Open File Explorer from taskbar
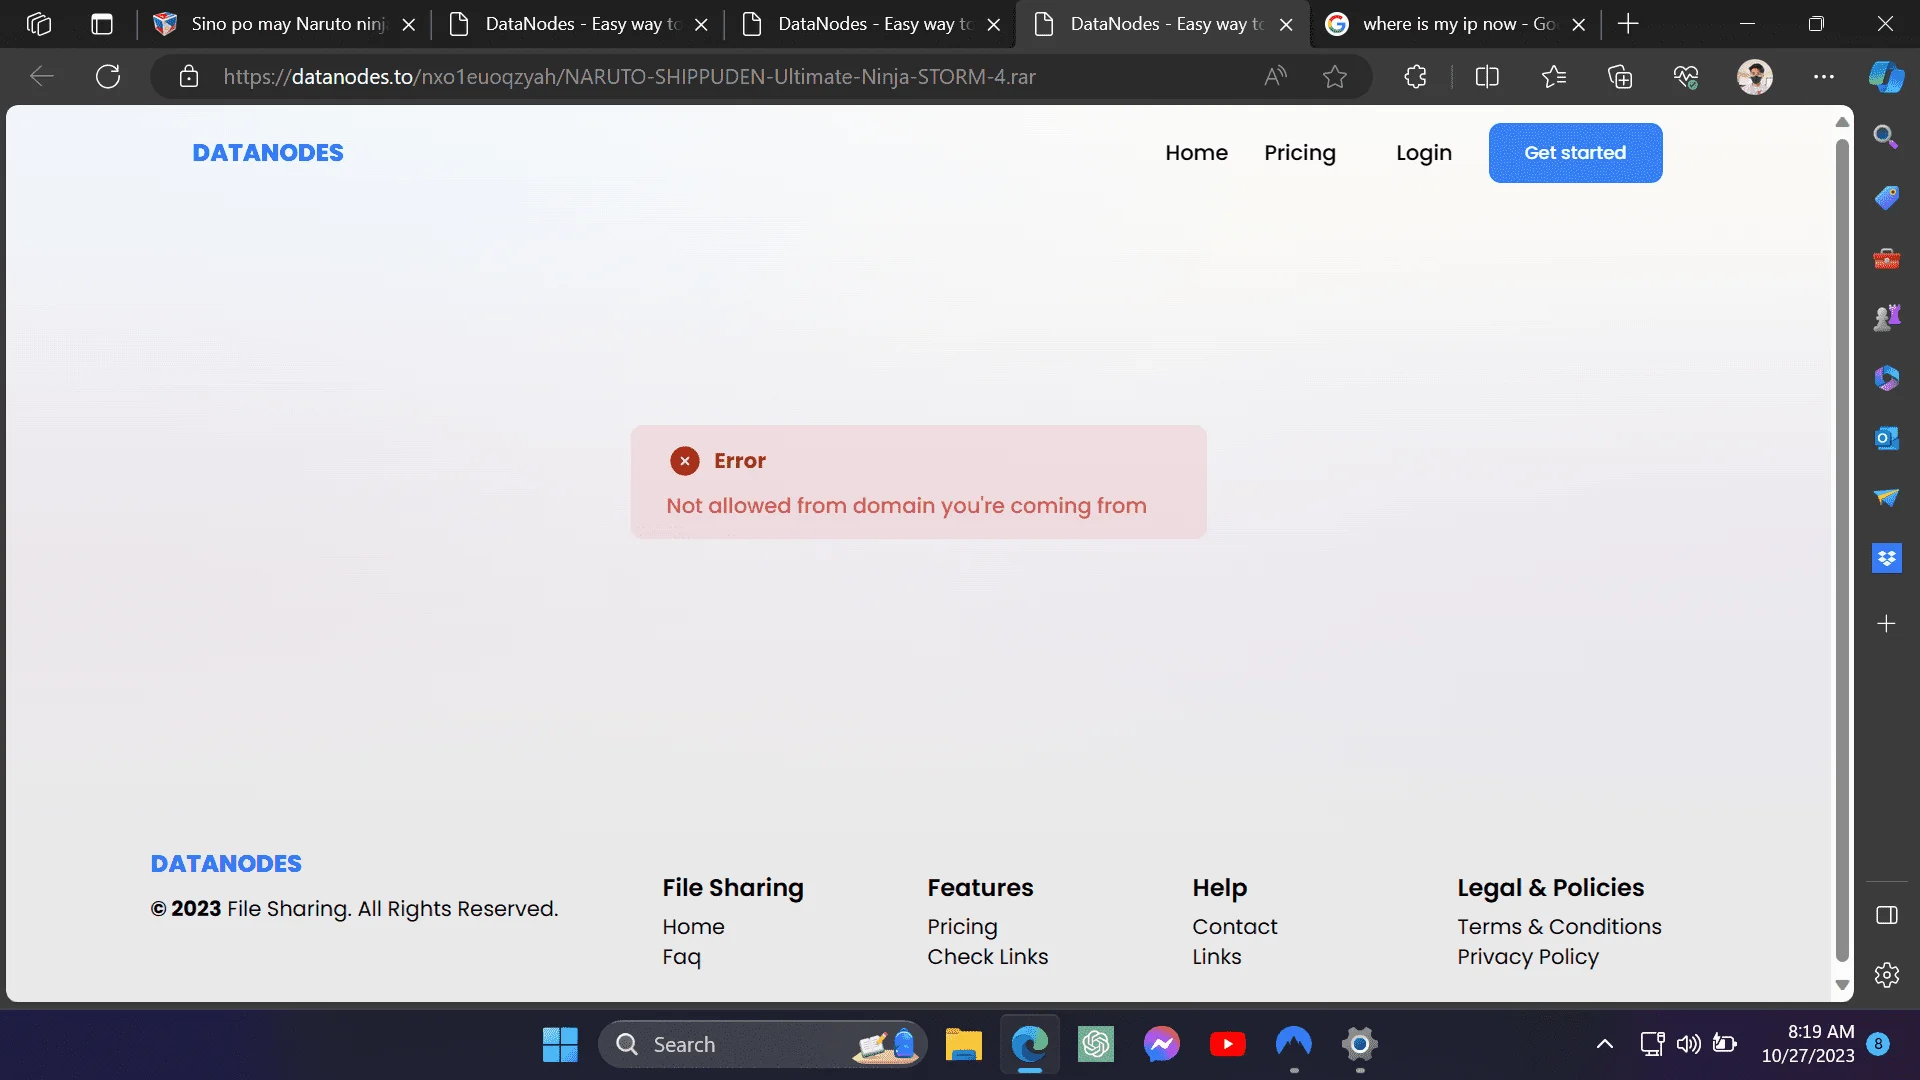Screen dimensions: 1920x1080 click(x=963, y=1045)
